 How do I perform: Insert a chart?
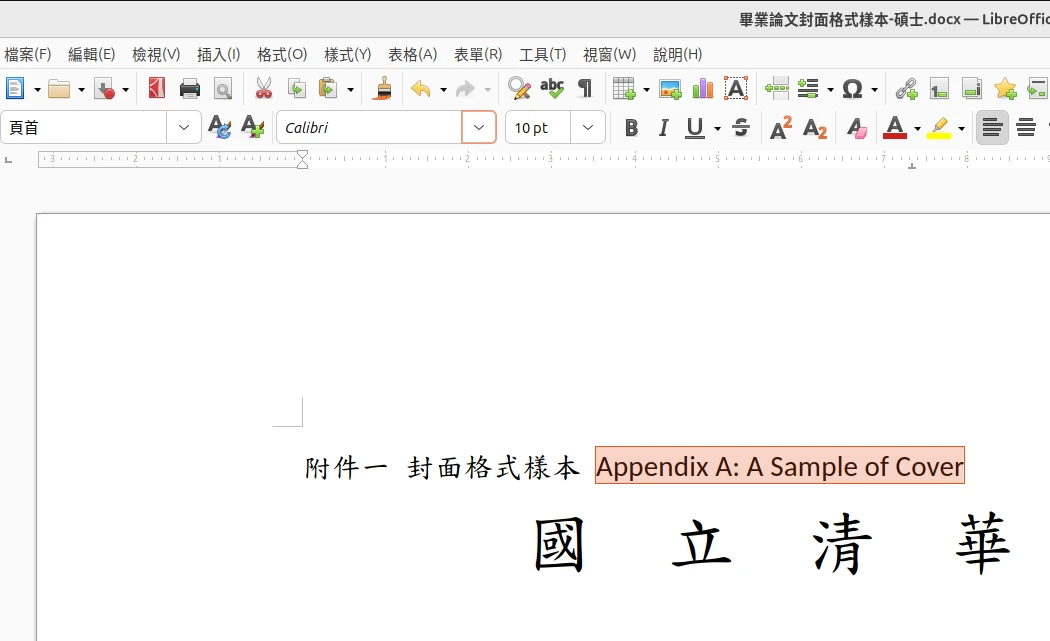tap(702, 88)
